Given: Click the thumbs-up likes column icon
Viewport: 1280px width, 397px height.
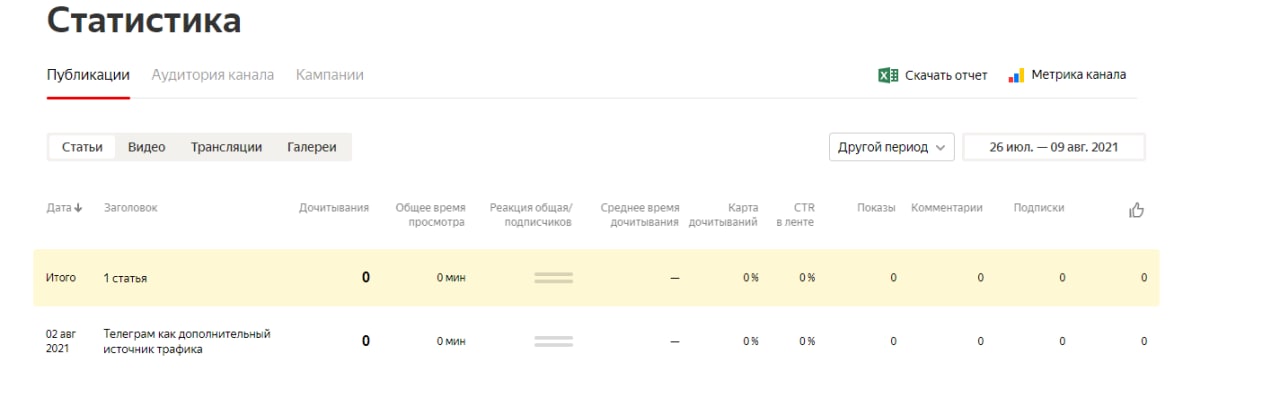Looking at the screenshot, I should coord(1136,209).
